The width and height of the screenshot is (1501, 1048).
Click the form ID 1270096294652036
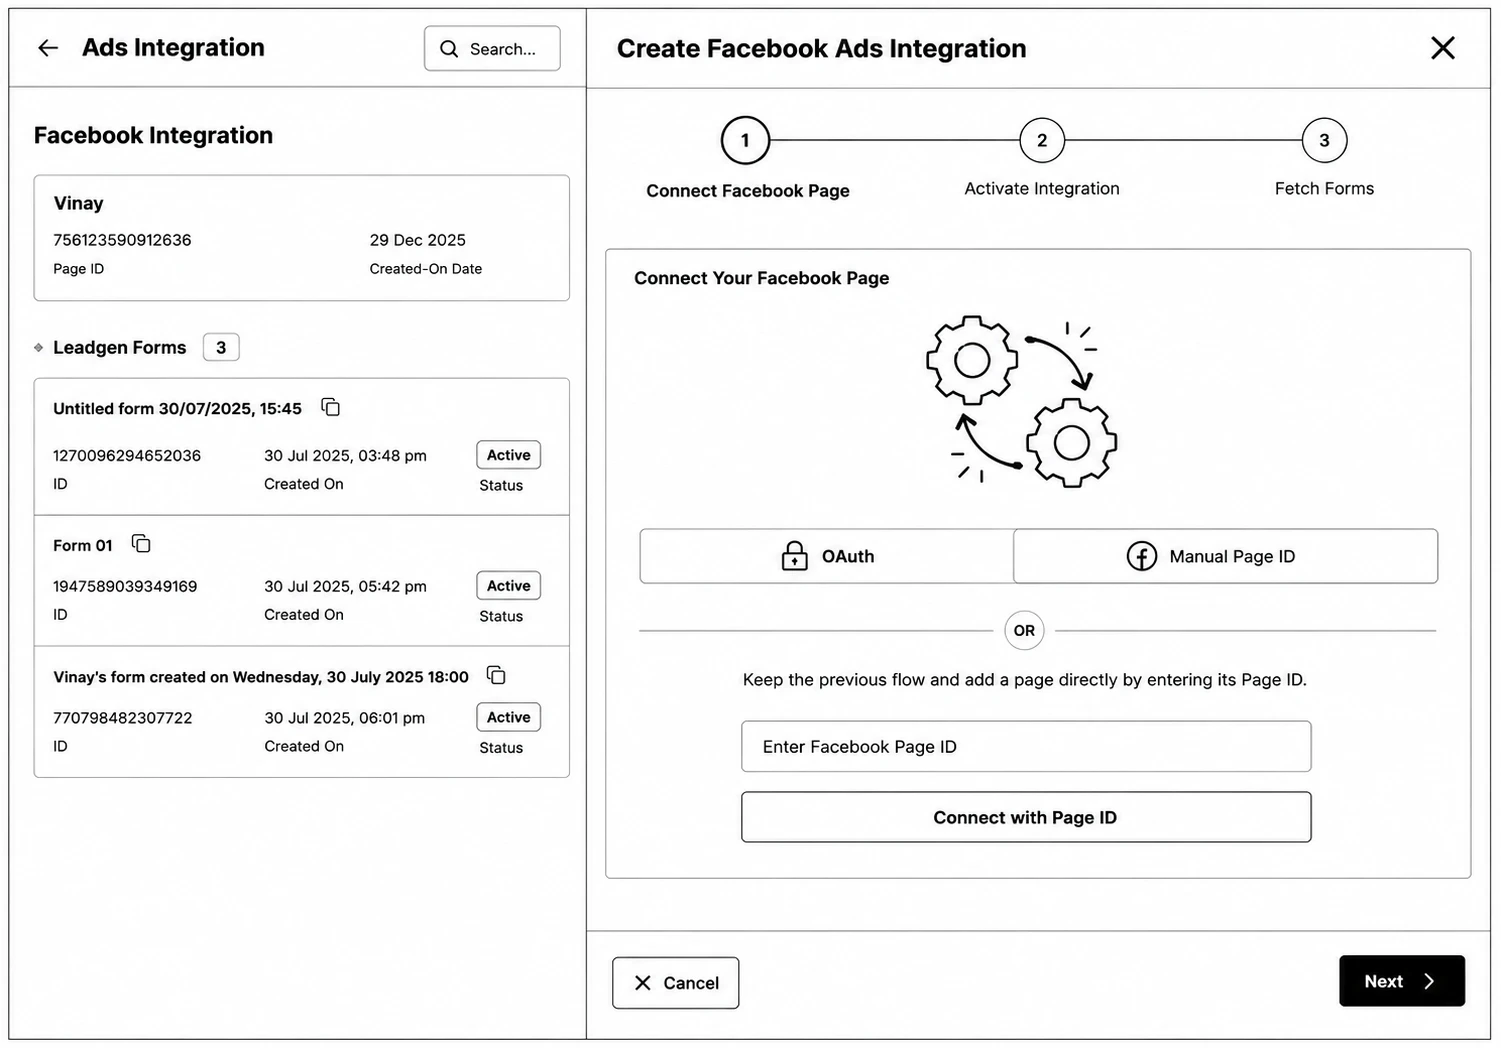click(x=127, y=455)
